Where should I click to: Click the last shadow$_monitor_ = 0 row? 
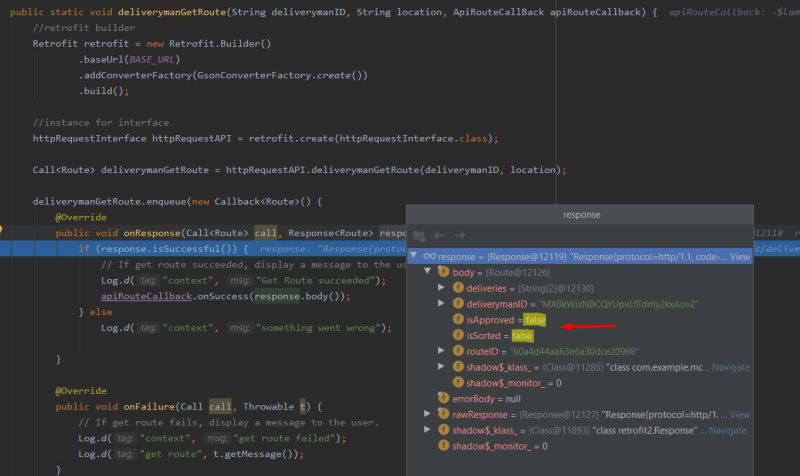tap(580, 446)
